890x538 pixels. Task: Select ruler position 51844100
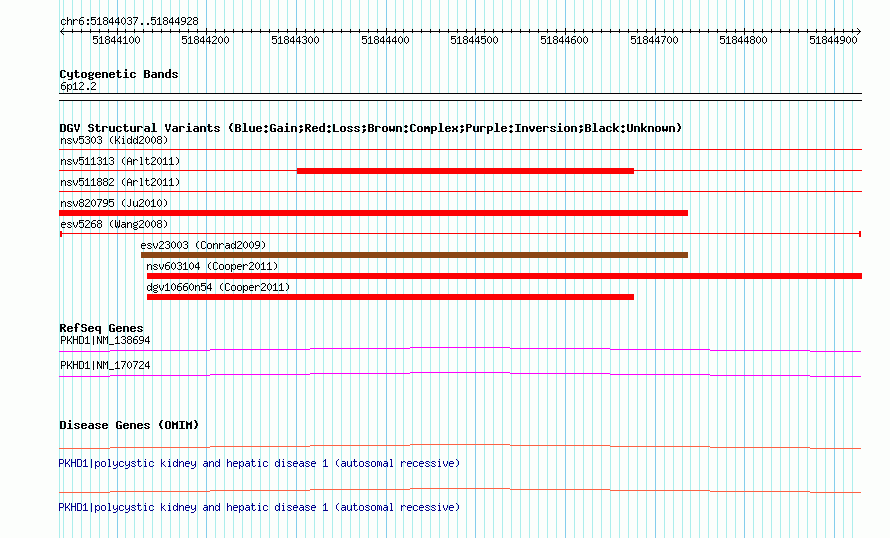(116, 40)
